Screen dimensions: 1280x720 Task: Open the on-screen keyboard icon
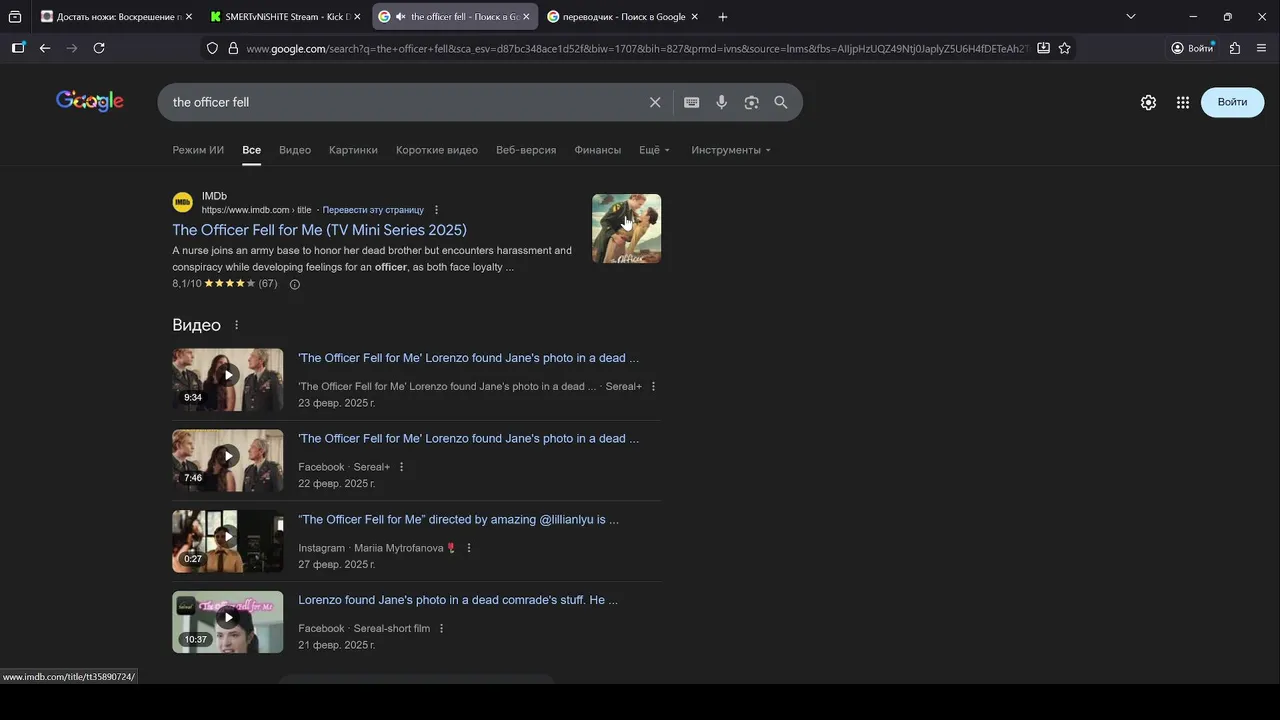[x=691, y=102]
